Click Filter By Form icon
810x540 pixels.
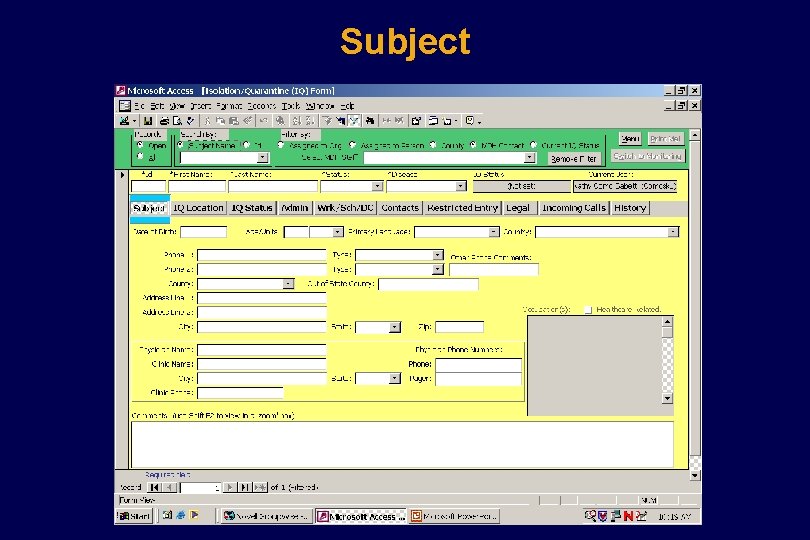point(340,121)
